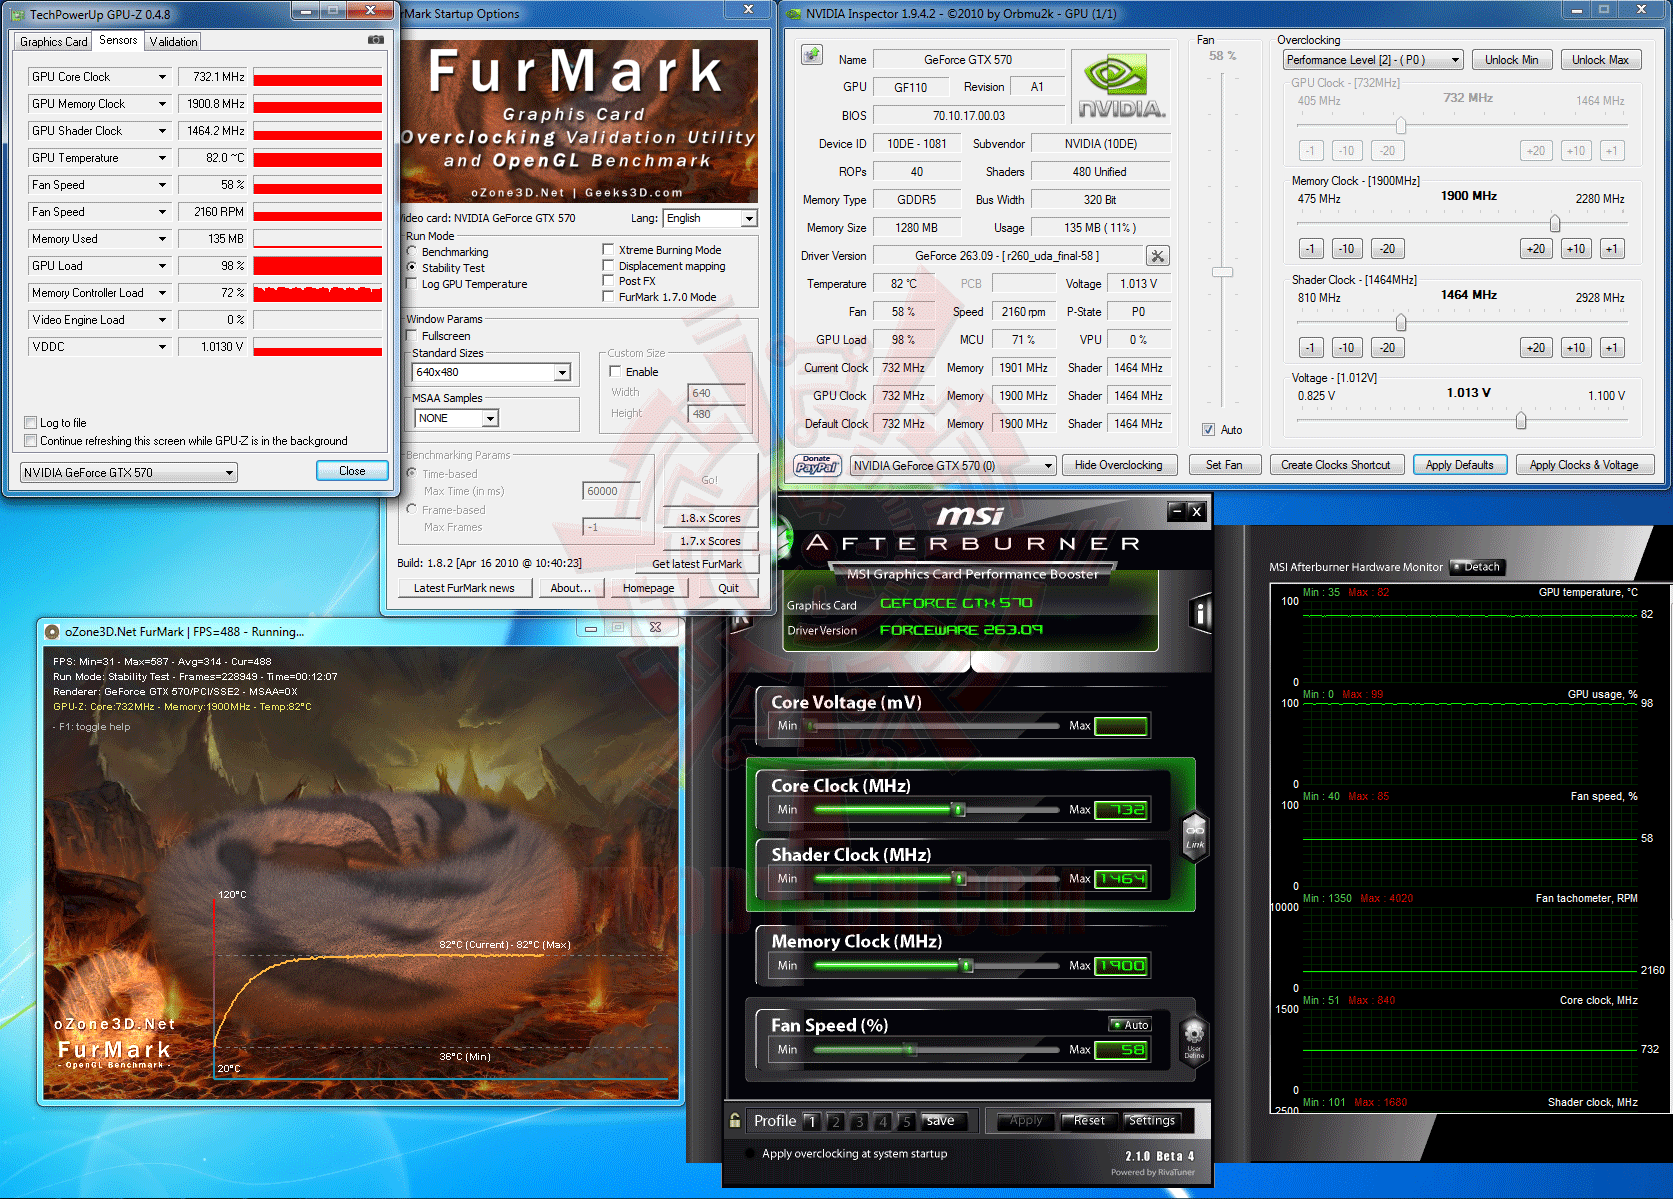Select Afterburner profile slot 4

pyautogui.click(x=882, y=1122)
